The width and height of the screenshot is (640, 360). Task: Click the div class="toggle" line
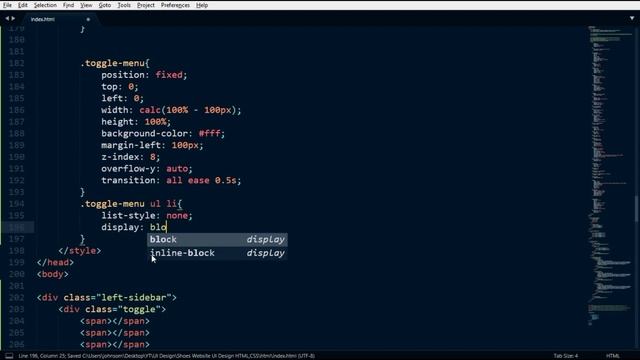(x=112, y=309)
